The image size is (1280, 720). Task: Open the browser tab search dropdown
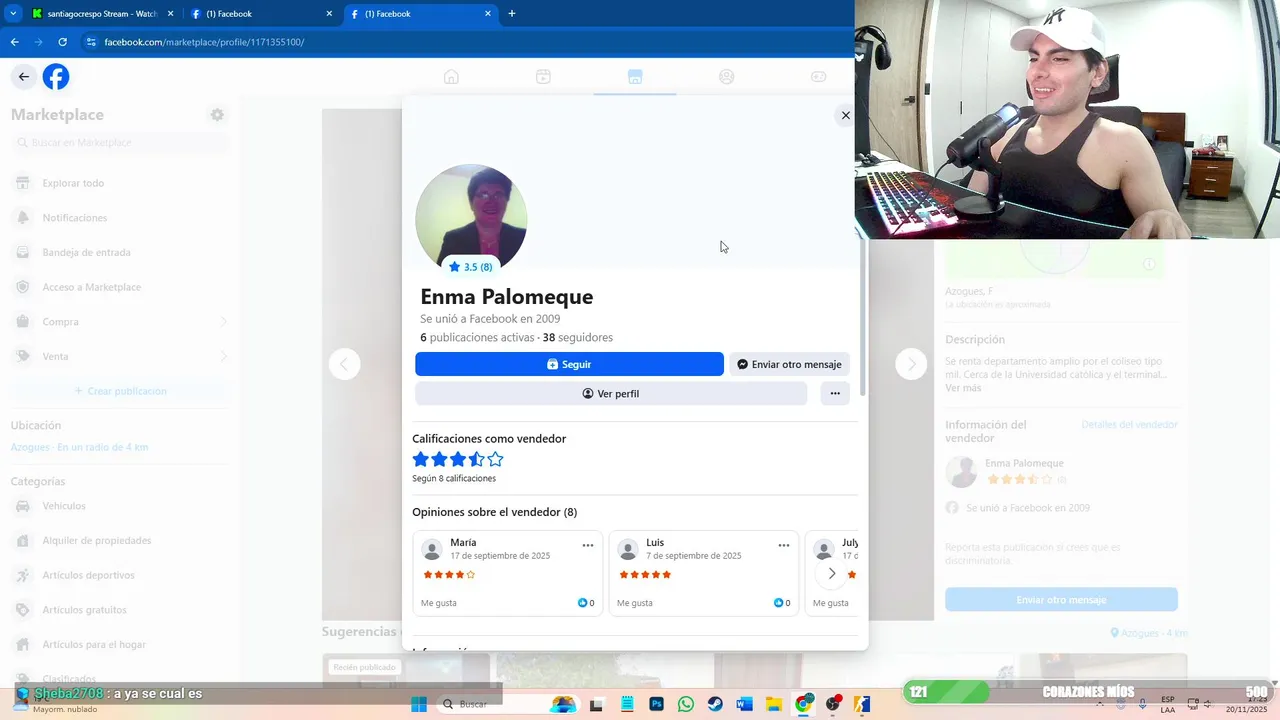[x=12, y=14]
